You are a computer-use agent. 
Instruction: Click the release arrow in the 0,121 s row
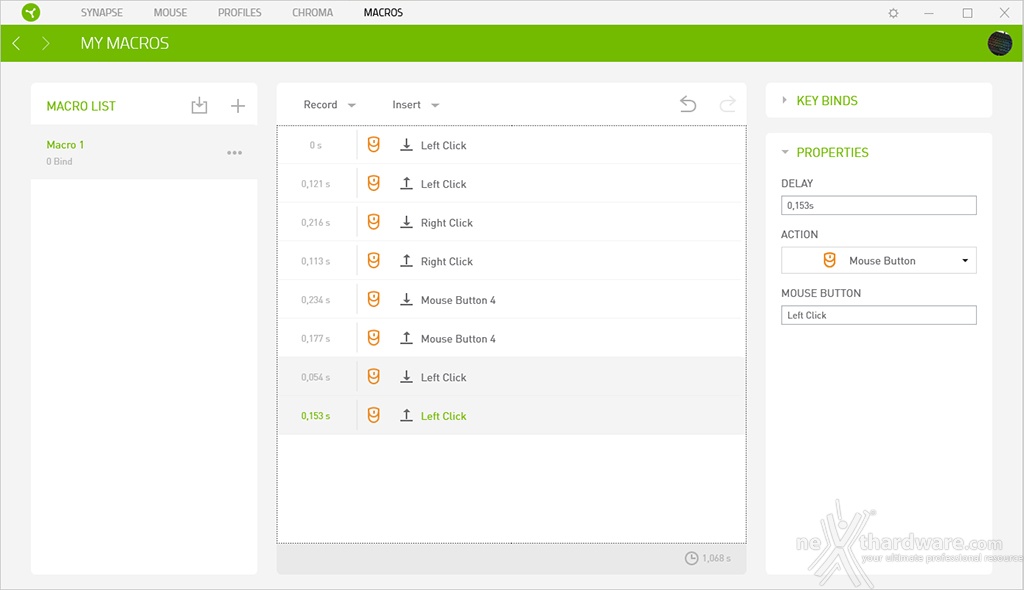tap(406, 183)
